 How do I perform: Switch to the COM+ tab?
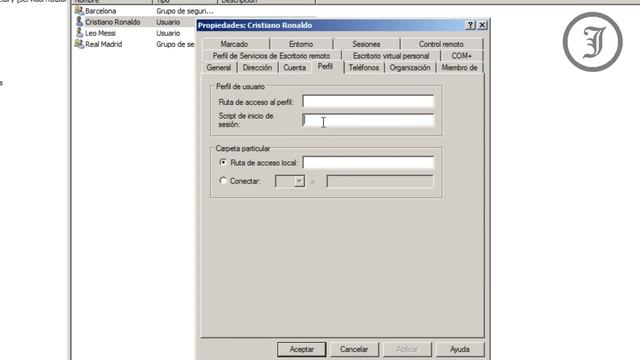462,56
